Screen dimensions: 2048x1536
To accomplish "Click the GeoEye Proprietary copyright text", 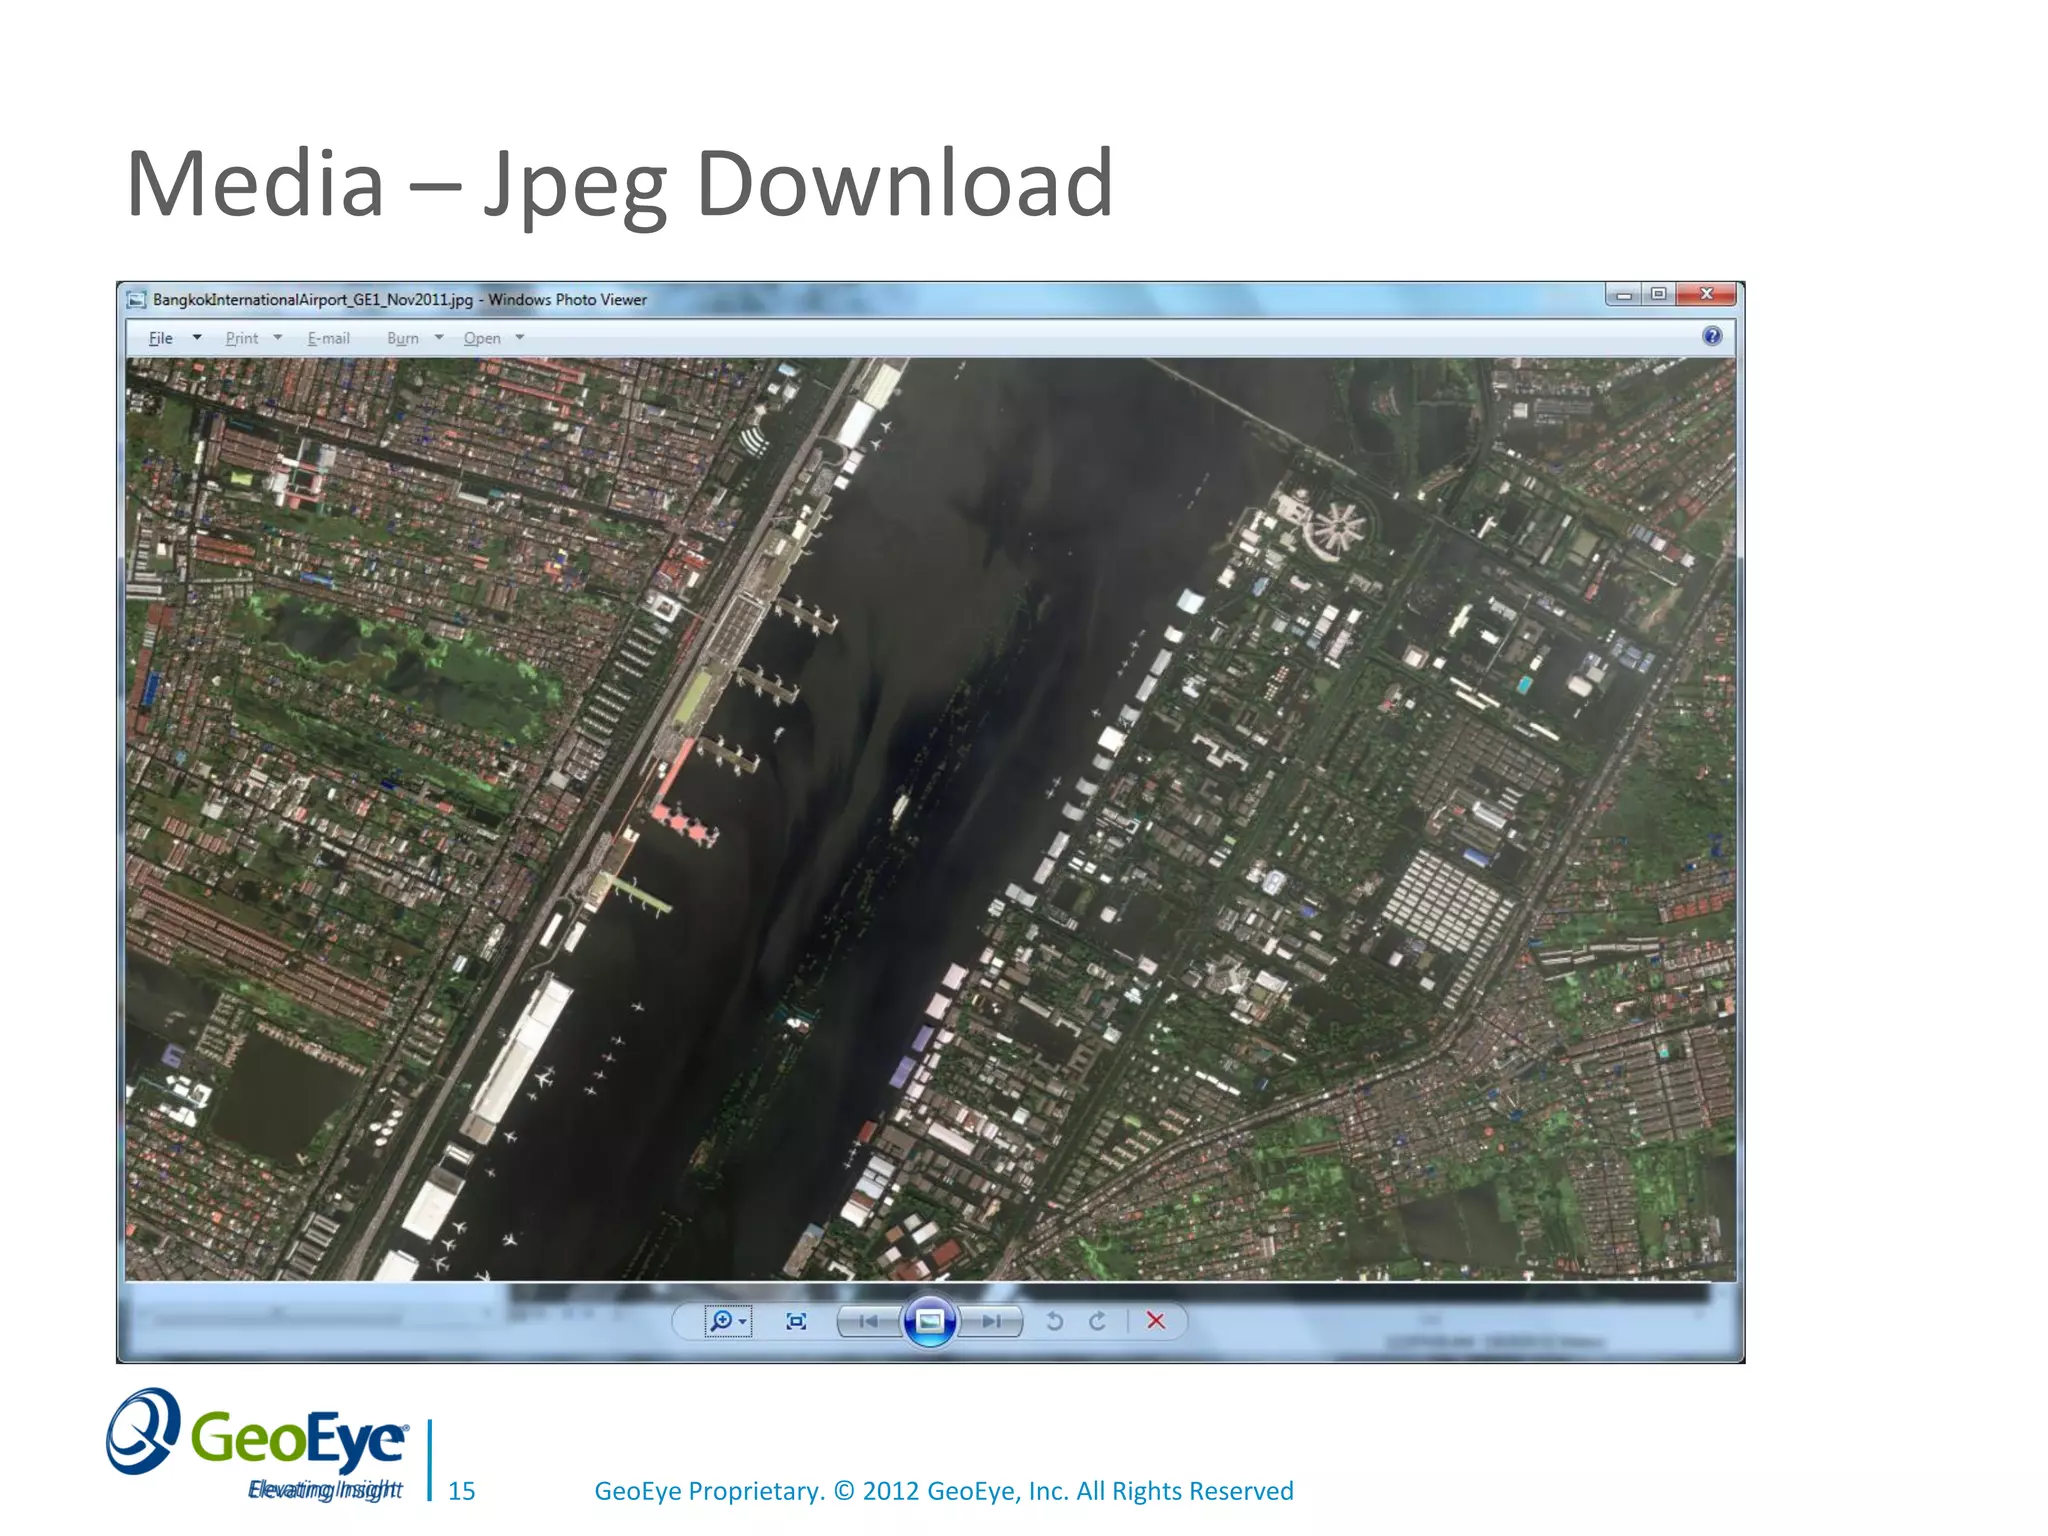I will 944,1491.
